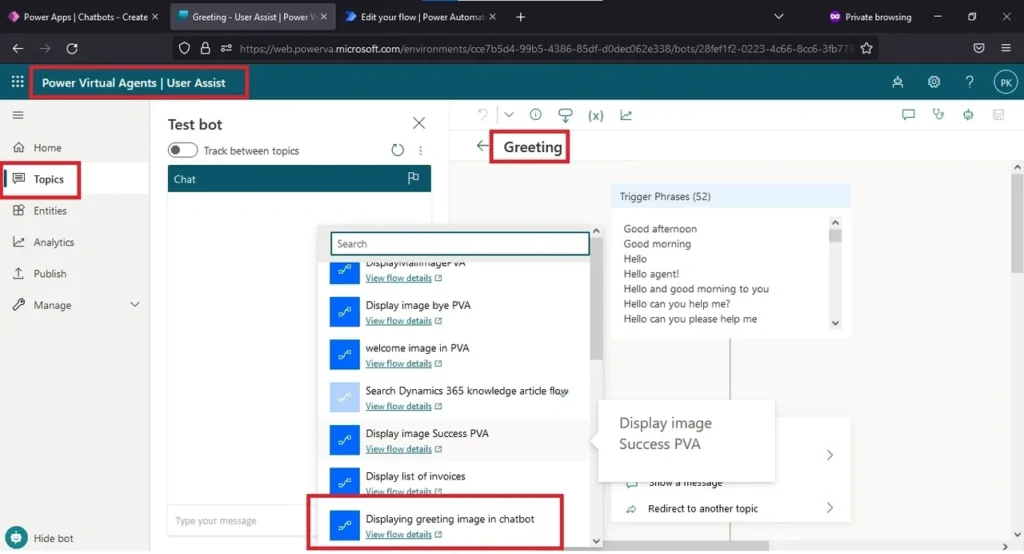1024x554 pixels.
Task: Open the help question mark icon
Action: [969, 82]
